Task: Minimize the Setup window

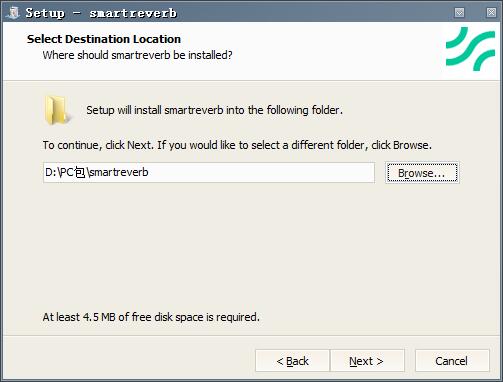Action: [459, 13]
